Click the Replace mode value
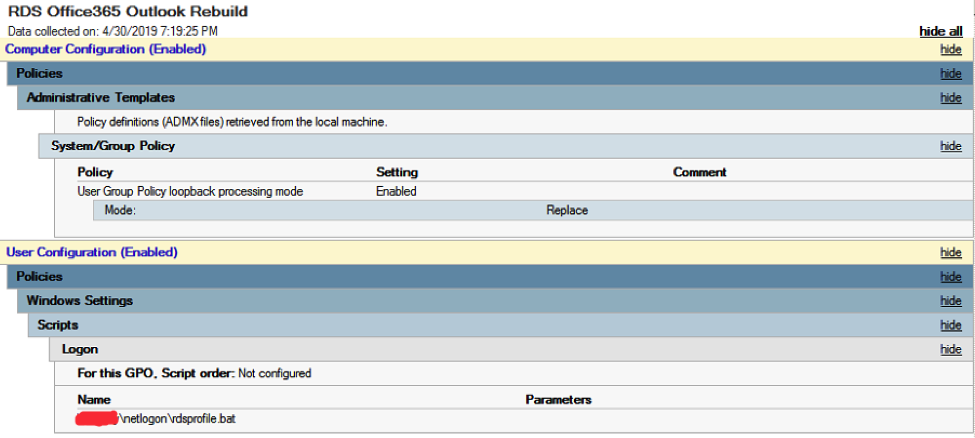Screen dimensions: 975x438 (567, 211)
